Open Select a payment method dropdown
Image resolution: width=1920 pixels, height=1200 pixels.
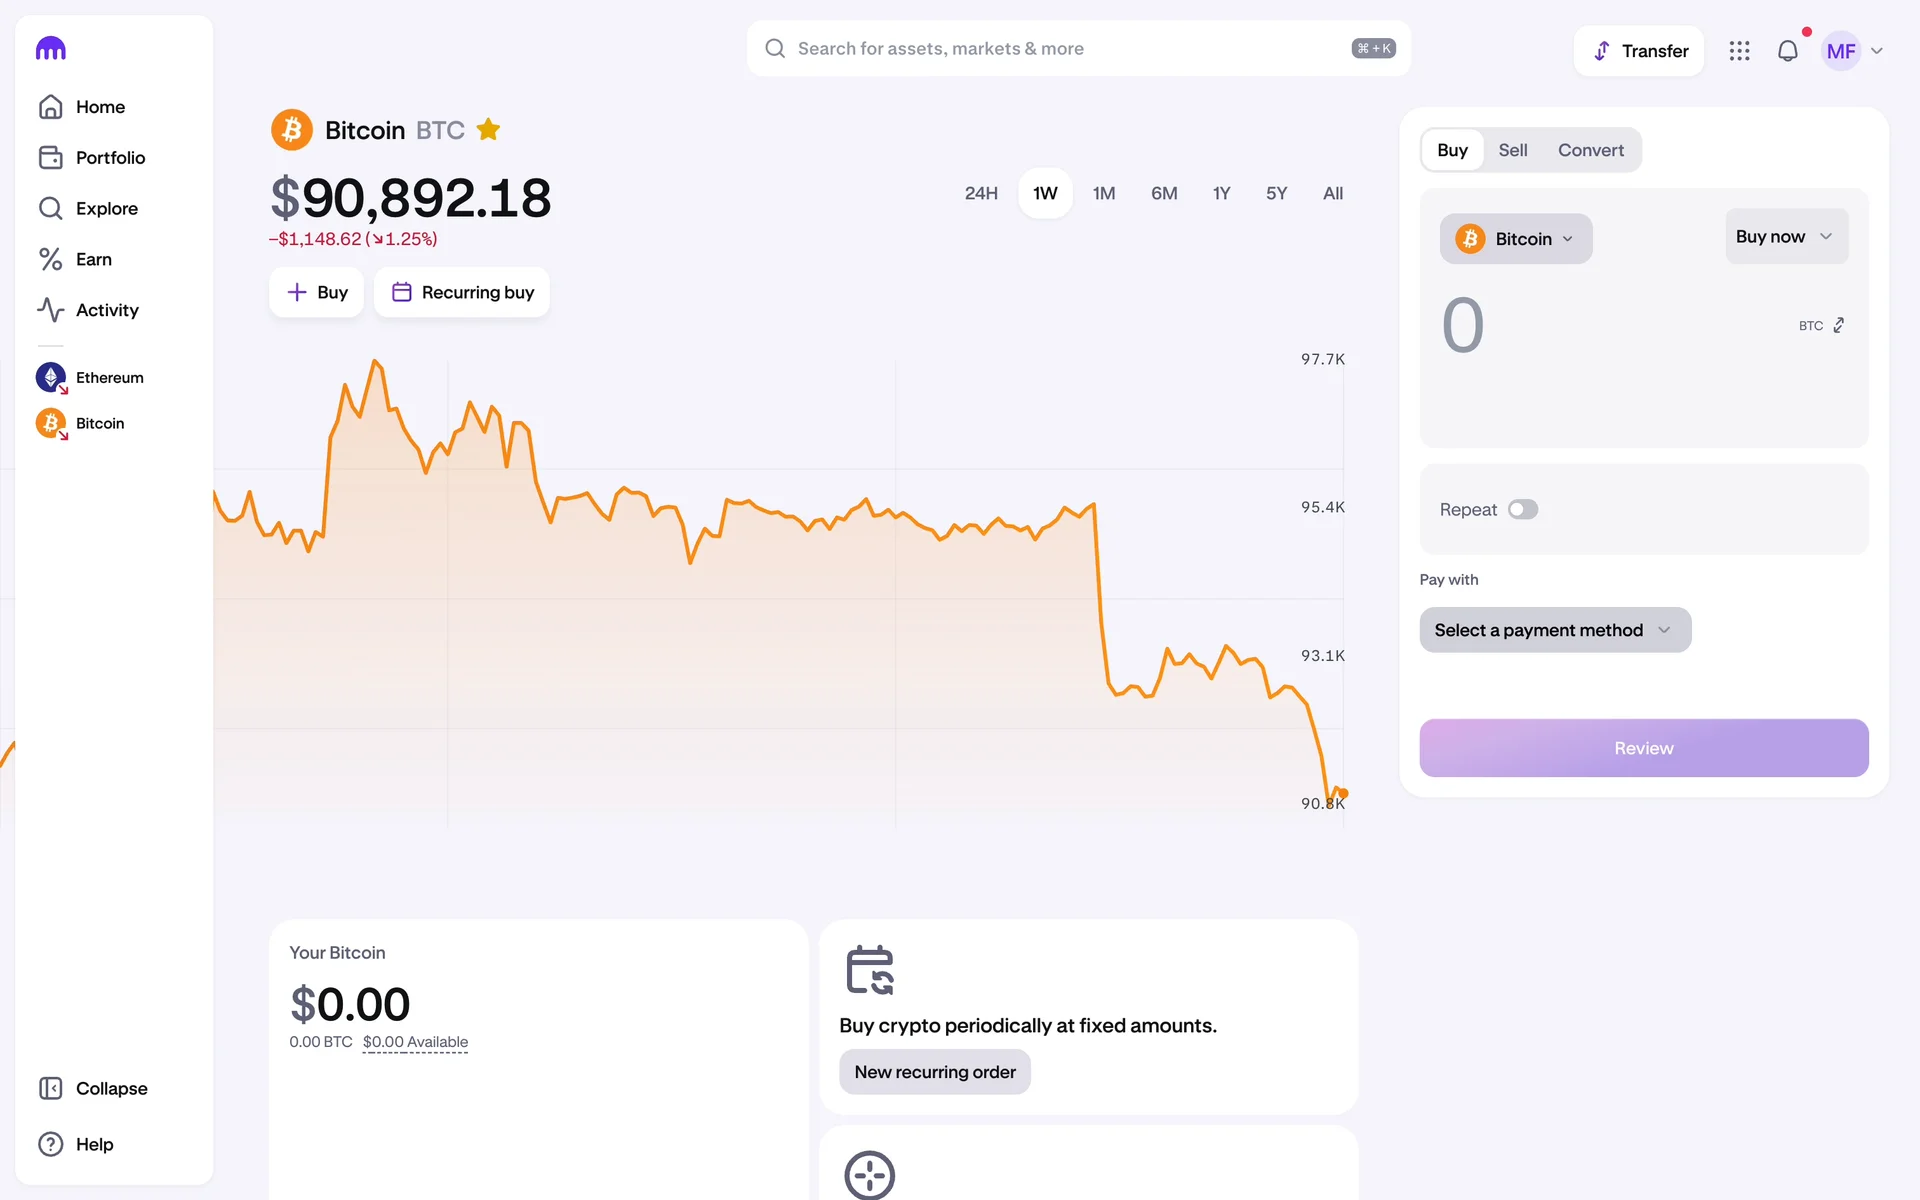click(1554, 630)
